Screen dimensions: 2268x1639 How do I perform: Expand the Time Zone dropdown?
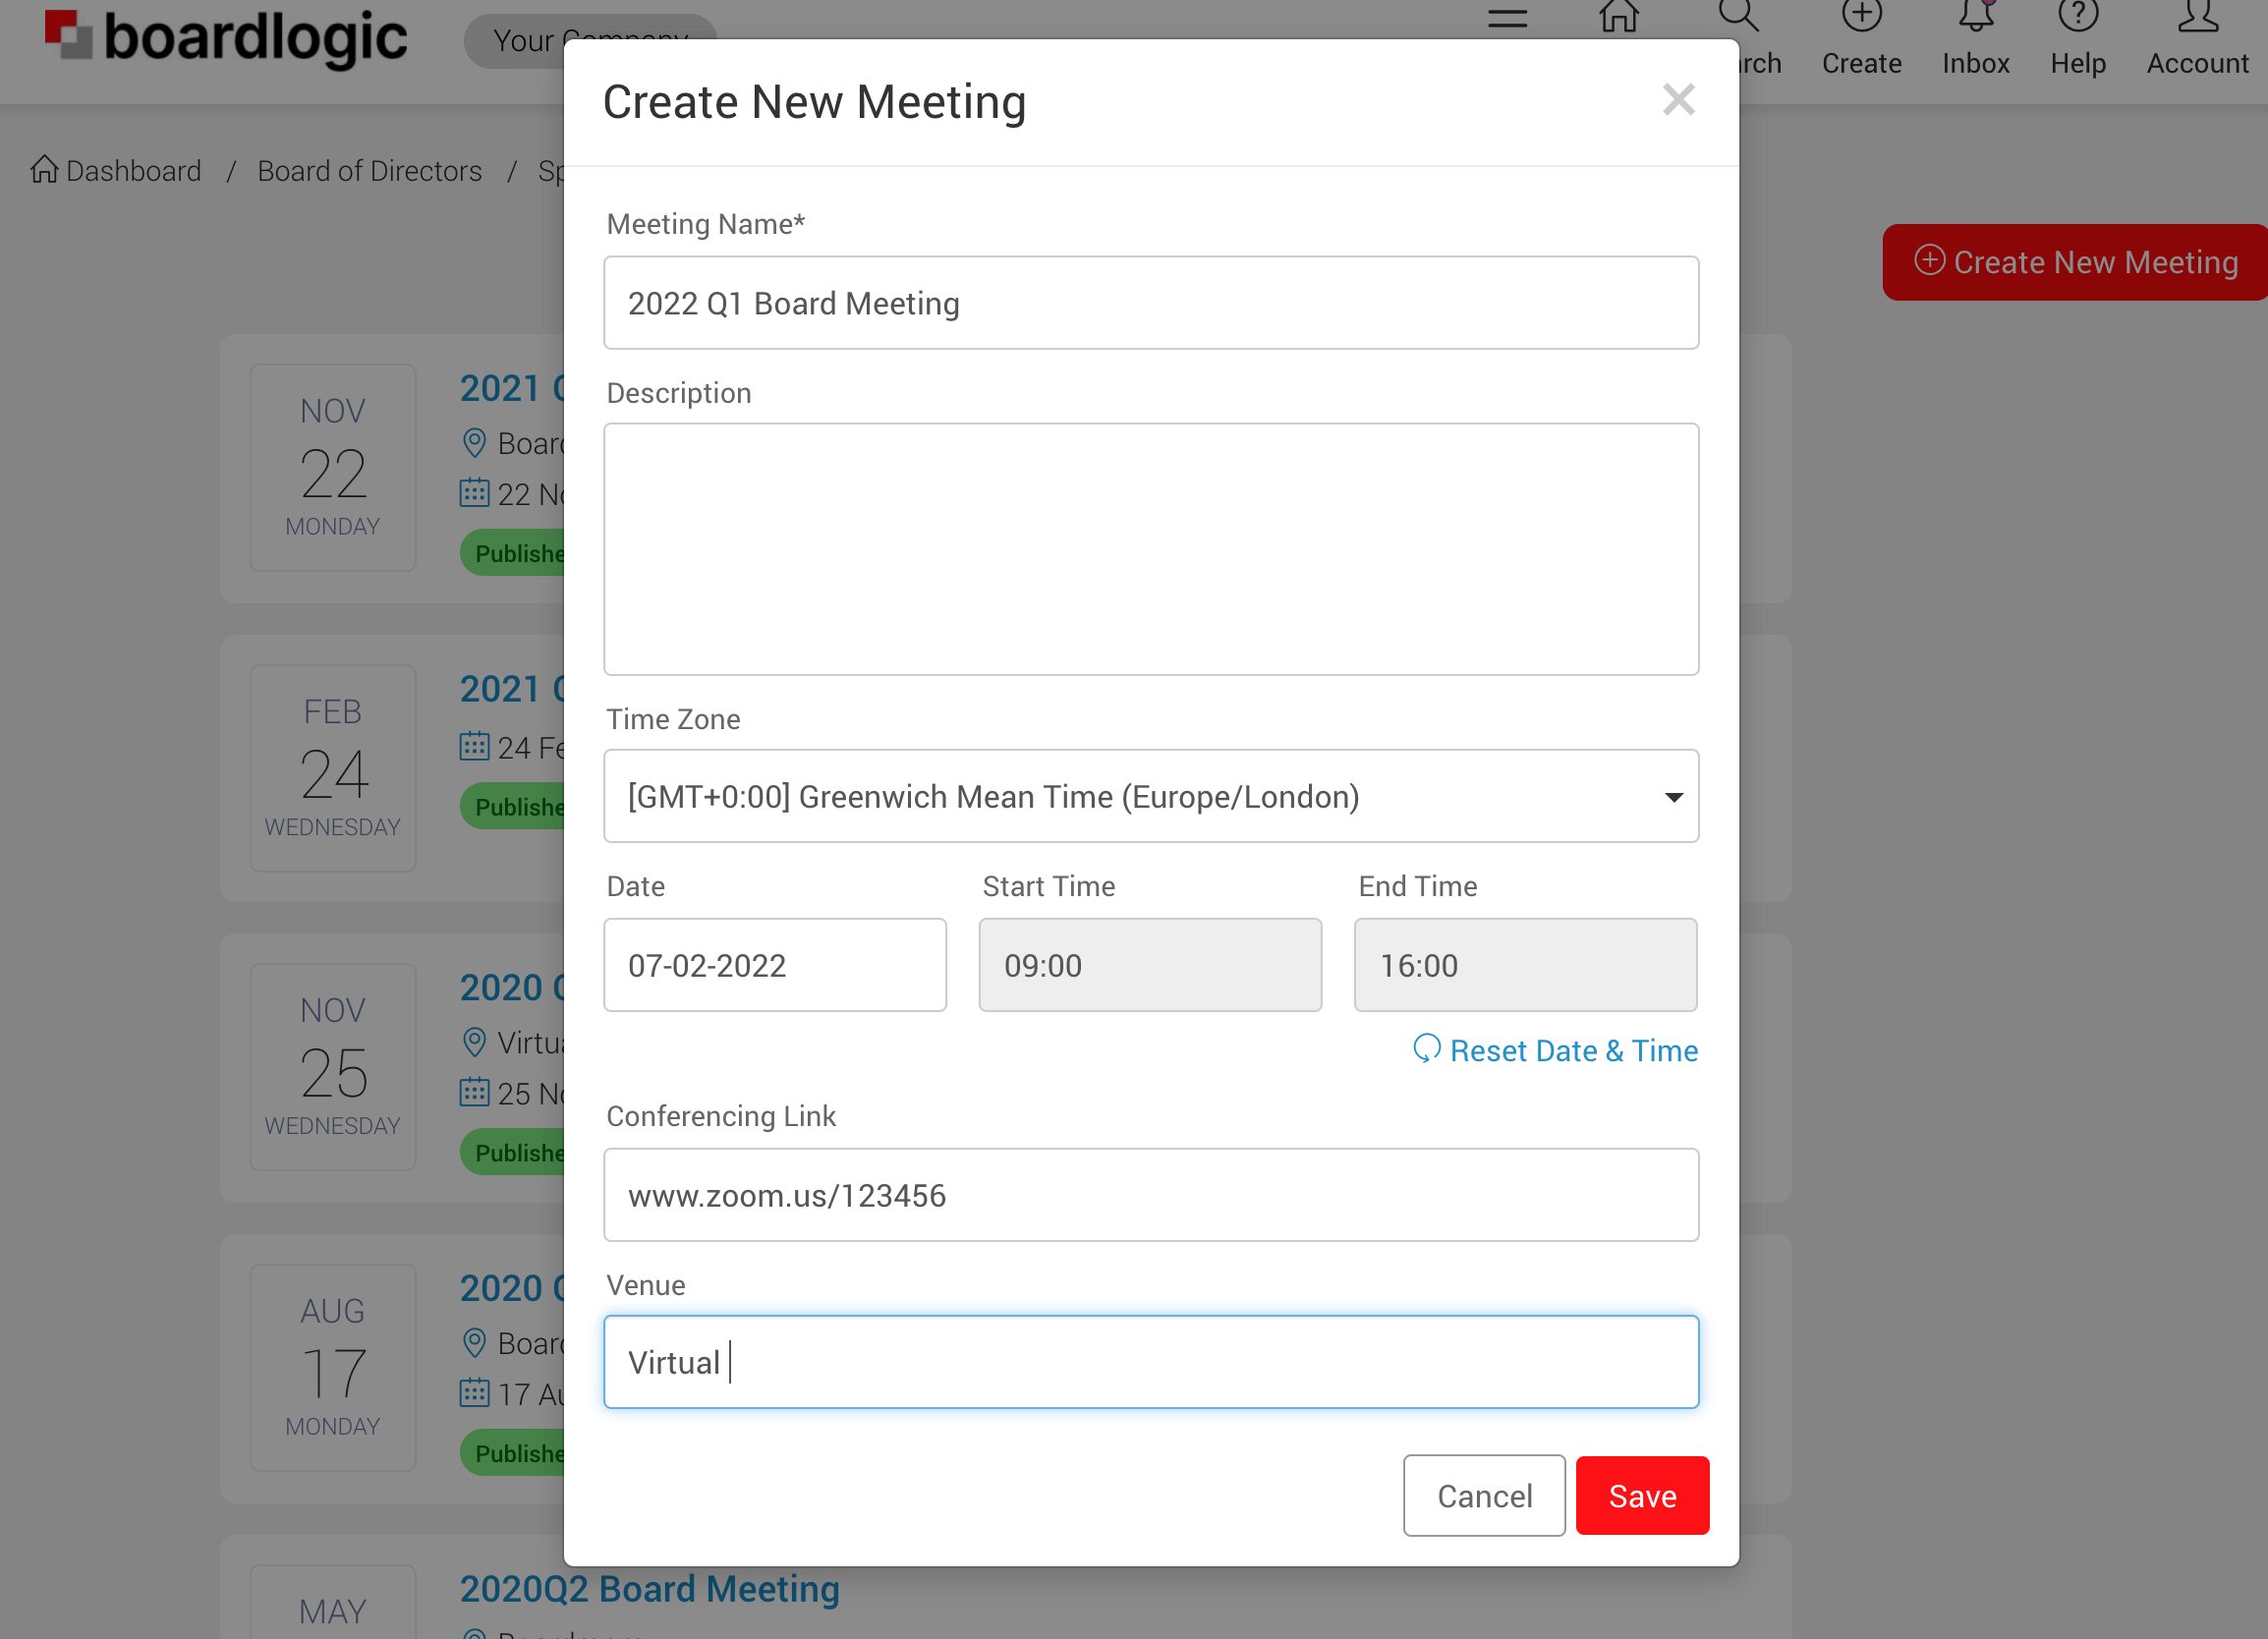pos(1150,796)
